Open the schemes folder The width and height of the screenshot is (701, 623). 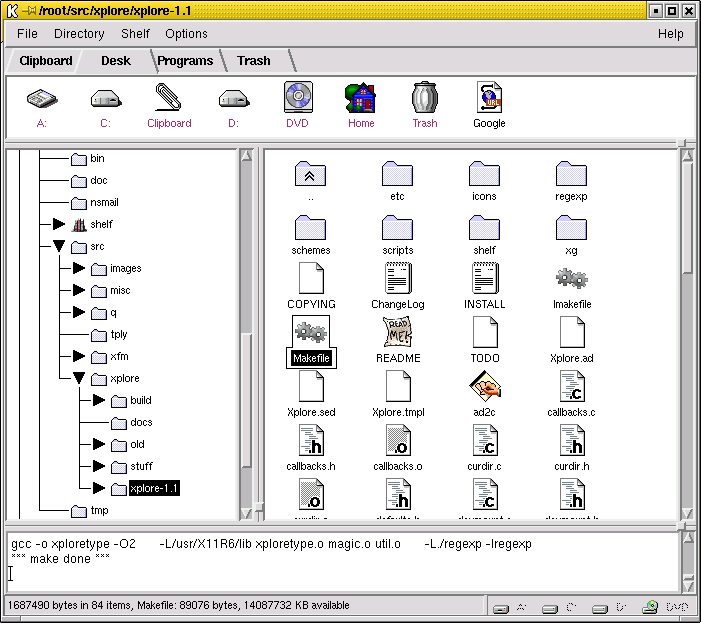[310, 228]
